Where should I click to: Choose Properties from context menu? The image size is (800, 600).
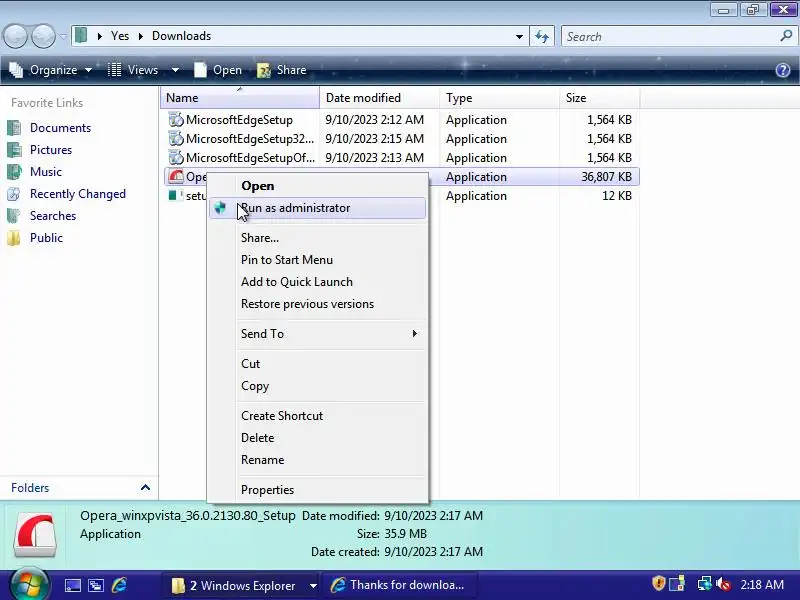click(317, 490)
